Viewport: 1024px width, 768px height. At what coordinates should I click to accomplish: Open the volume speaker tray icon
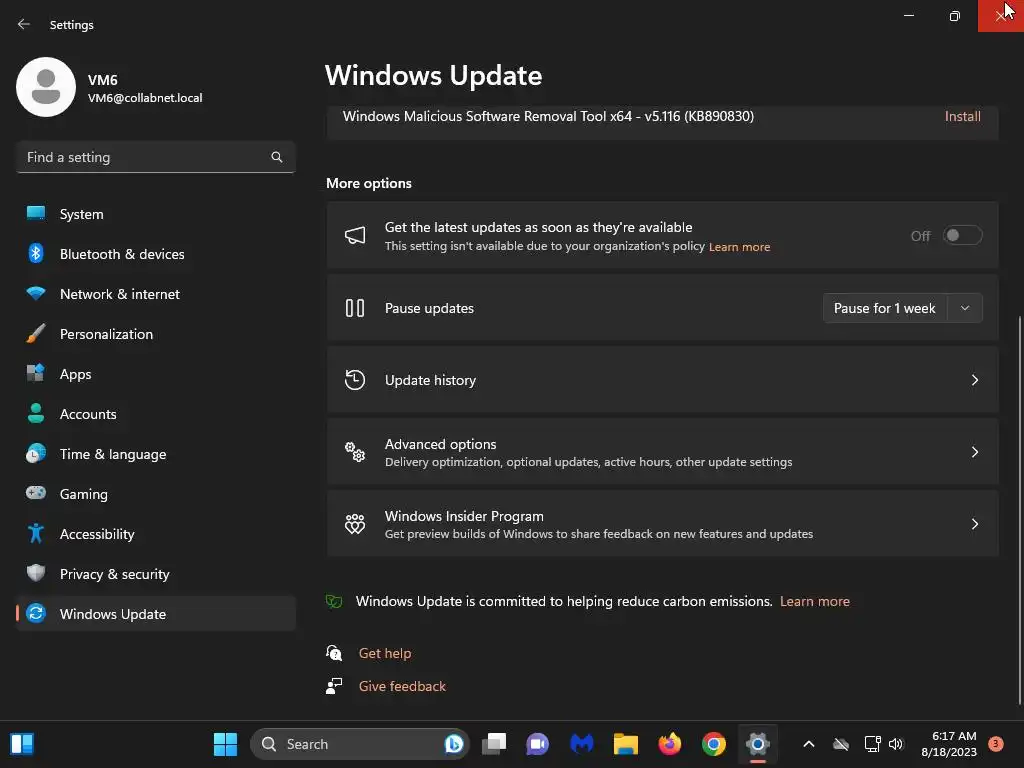[896, 744]
